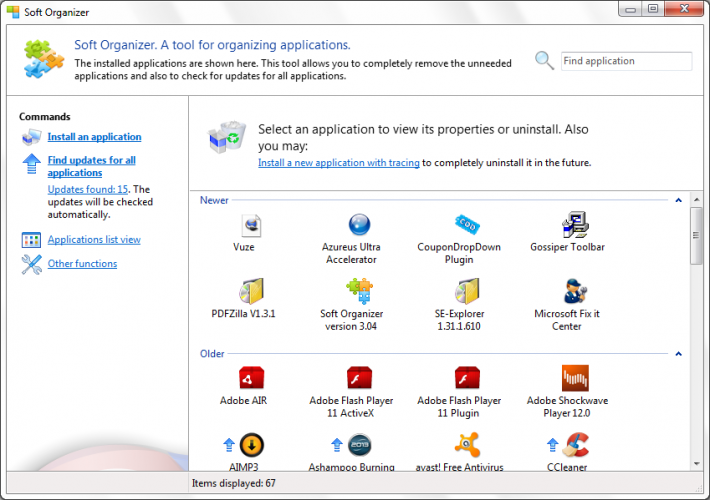The image size is (710, 500).
Task: Click the scrollbar down arrow
Action: click(x=696, y=464)
